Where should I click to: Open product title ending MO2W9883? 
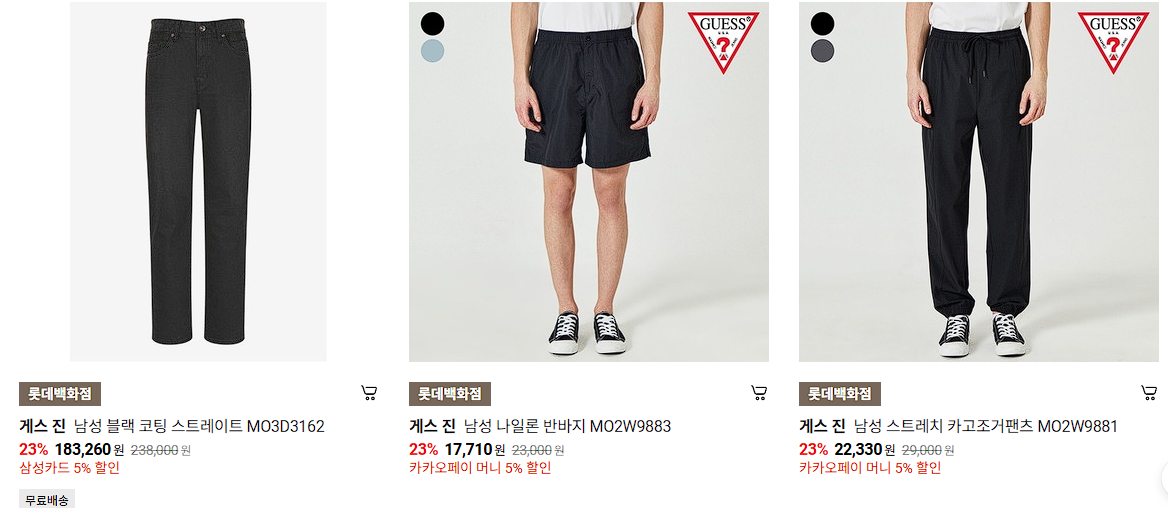coord(541,427)
